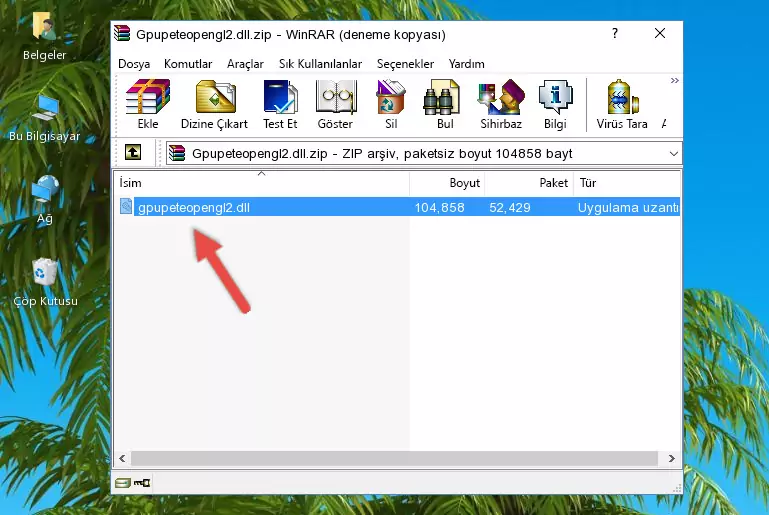Click gpupeteopengl2.dll file icon

tap(126, 206)
